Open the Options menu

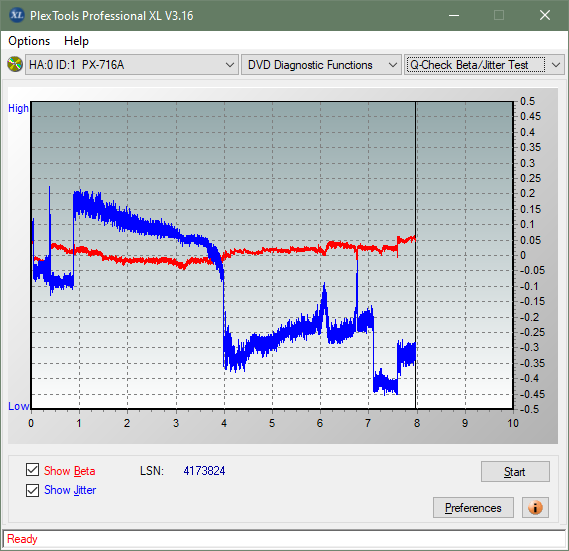point(29,41)
